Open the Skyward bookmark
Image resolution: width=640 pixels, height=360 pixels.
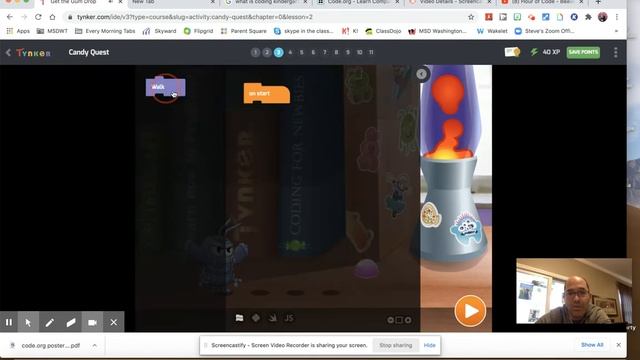pyautogui.click(x=160, y=31)
